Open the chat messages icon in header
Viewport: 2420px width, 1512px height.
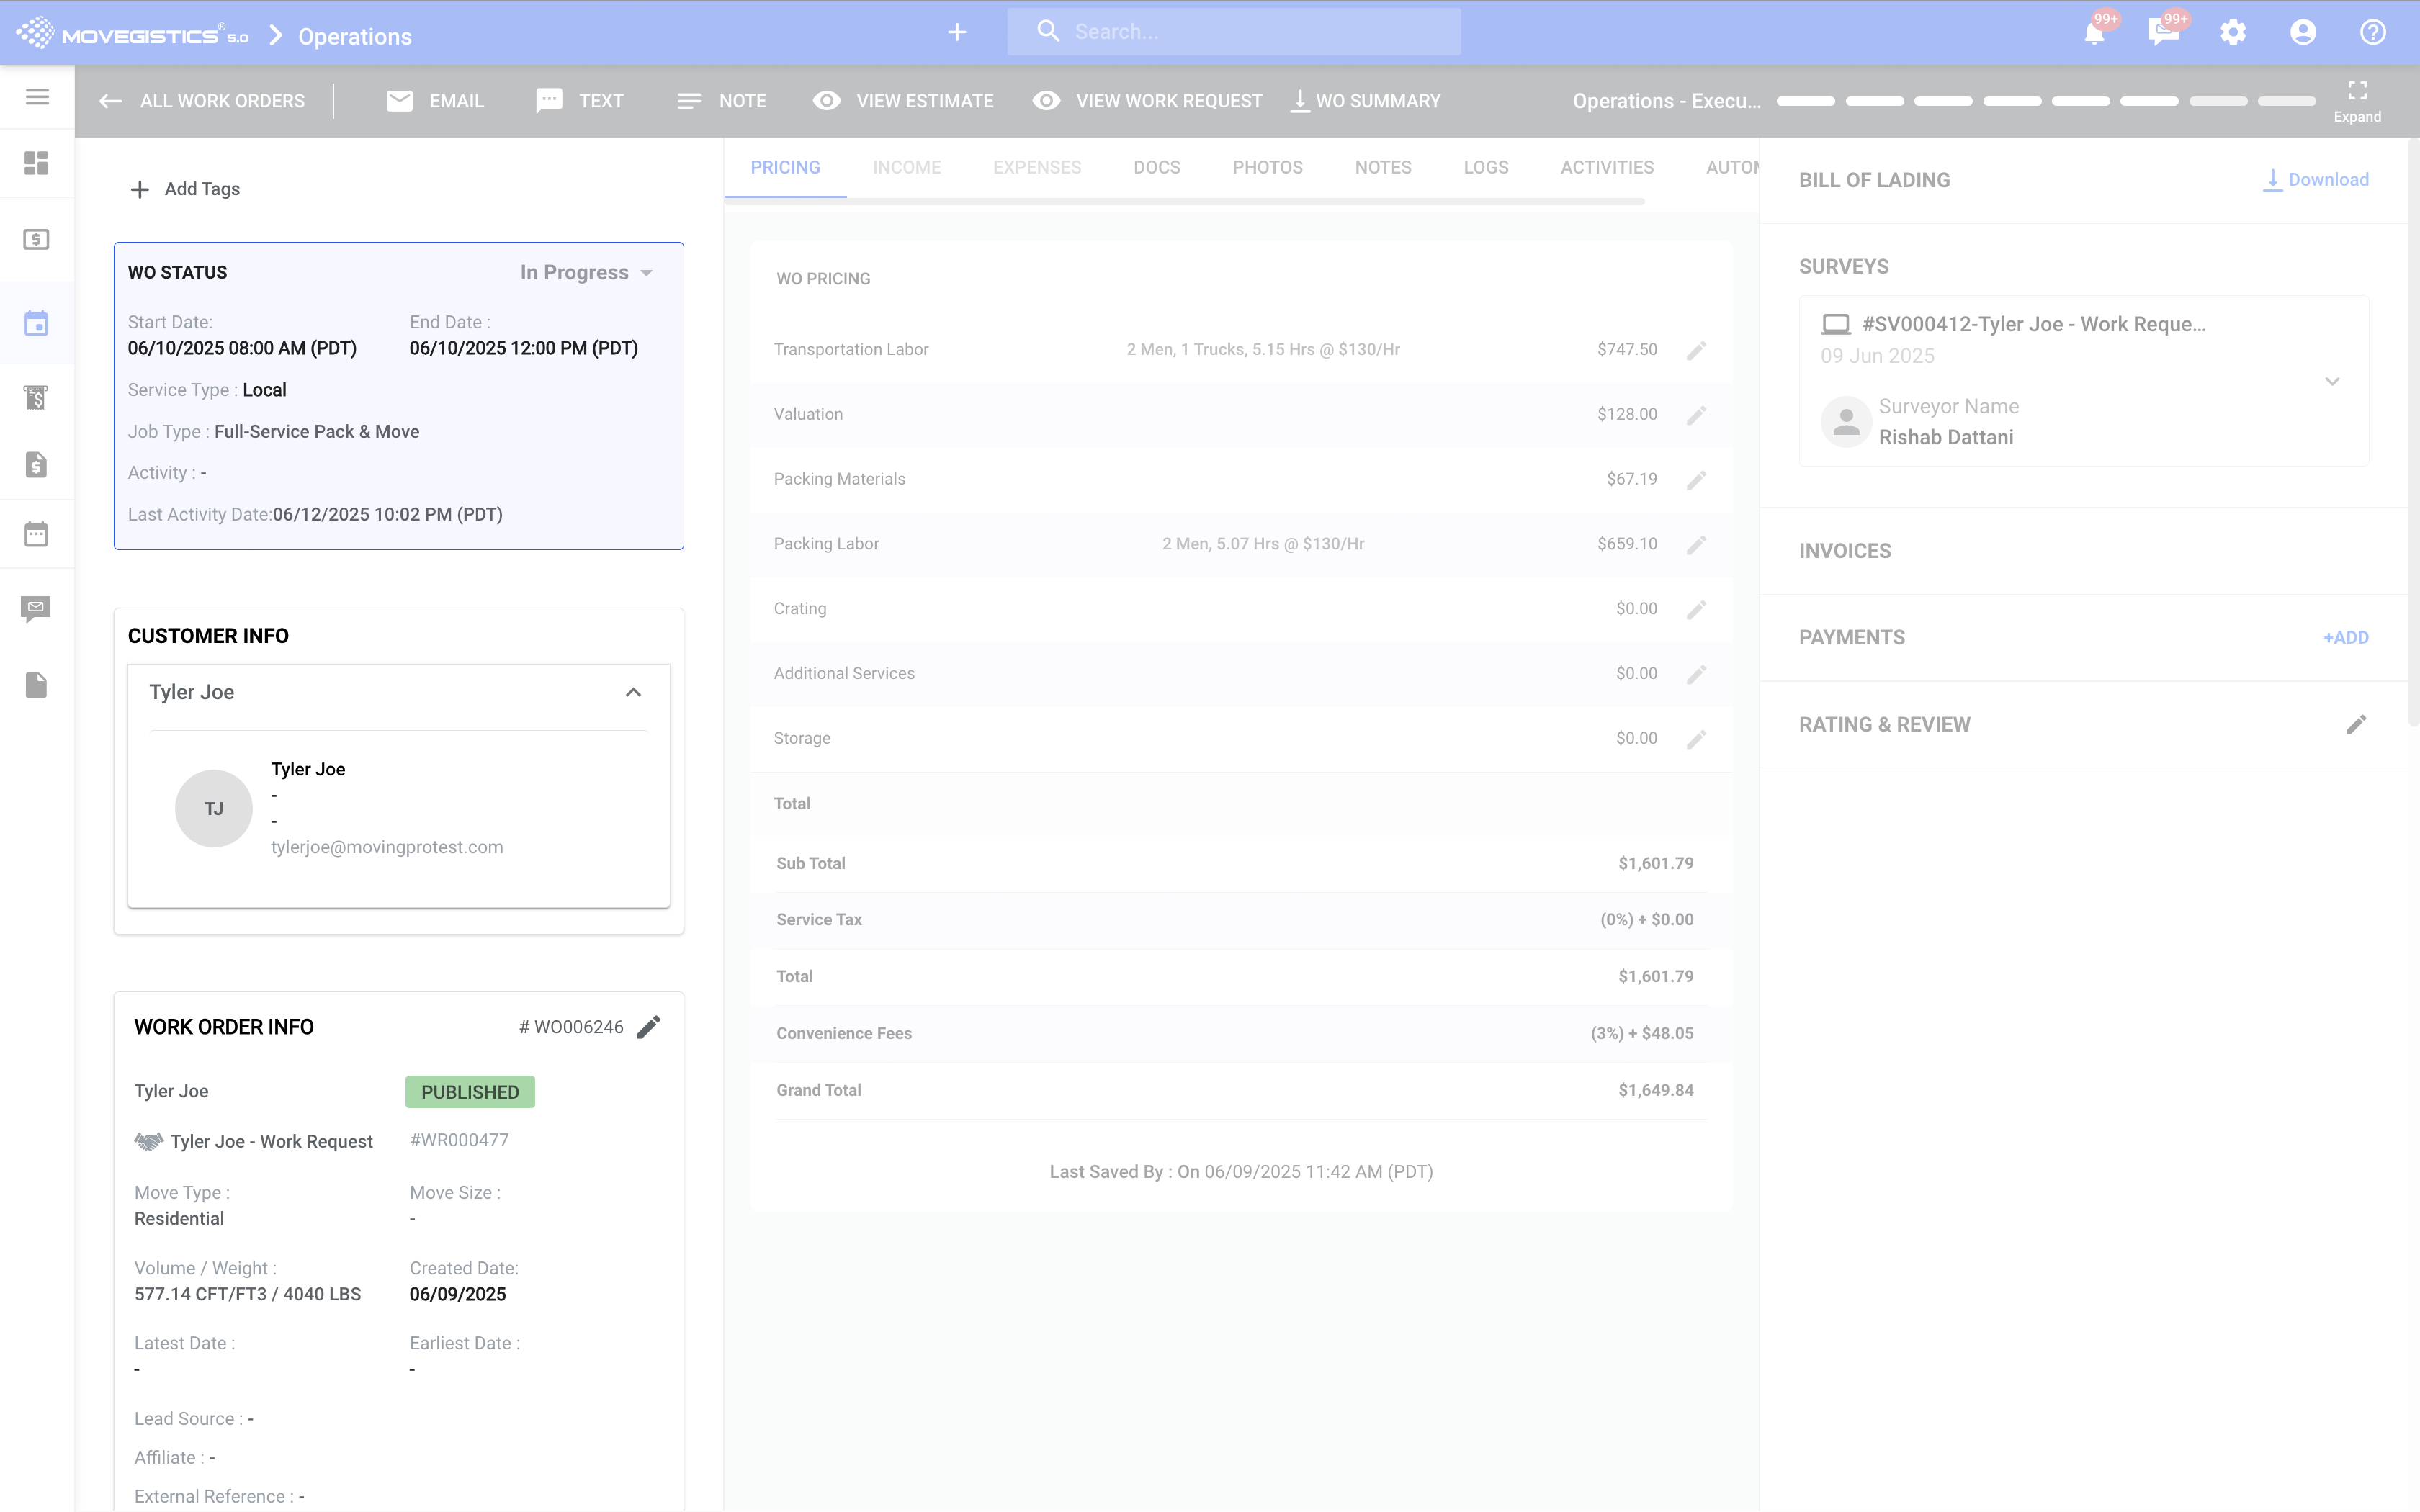(2162, 33)
